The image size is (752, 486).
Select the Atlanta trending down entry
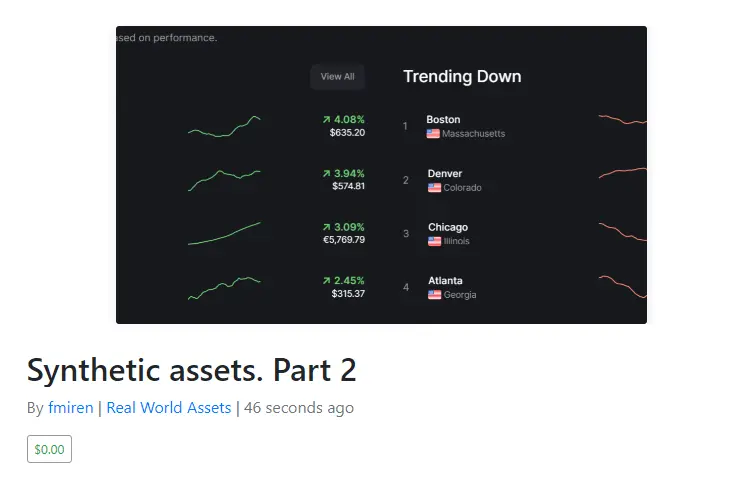tap(522, 287)
